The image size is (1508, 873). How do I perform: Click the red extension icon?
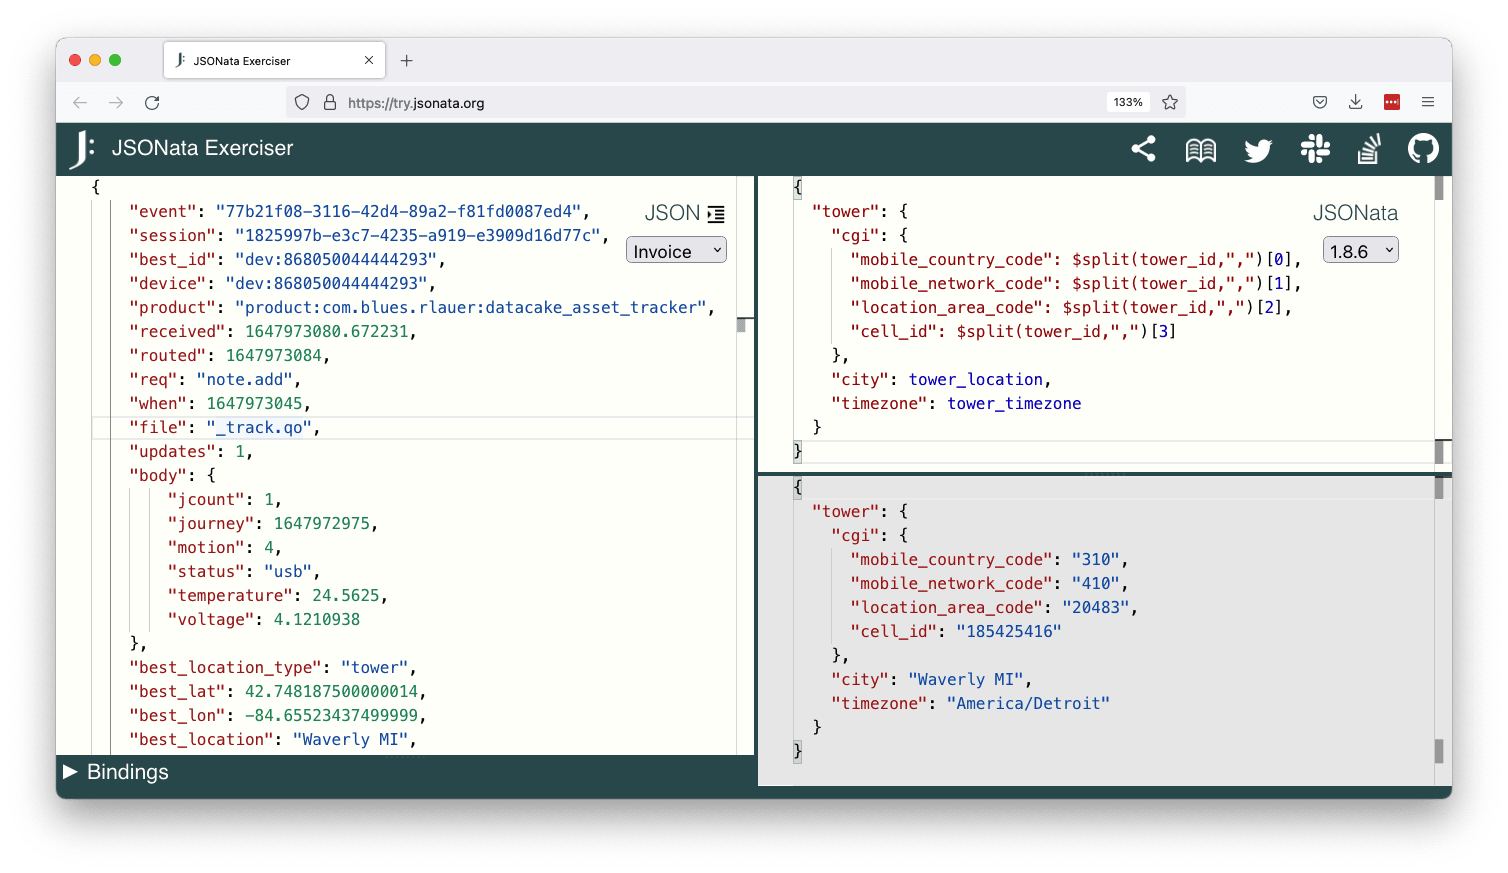(x=1391, y=102)
